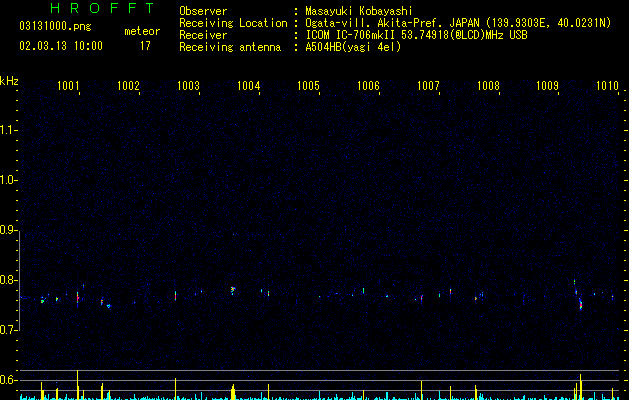
Task: Click the 1006 time axis marker
Action: pos(368,85)
